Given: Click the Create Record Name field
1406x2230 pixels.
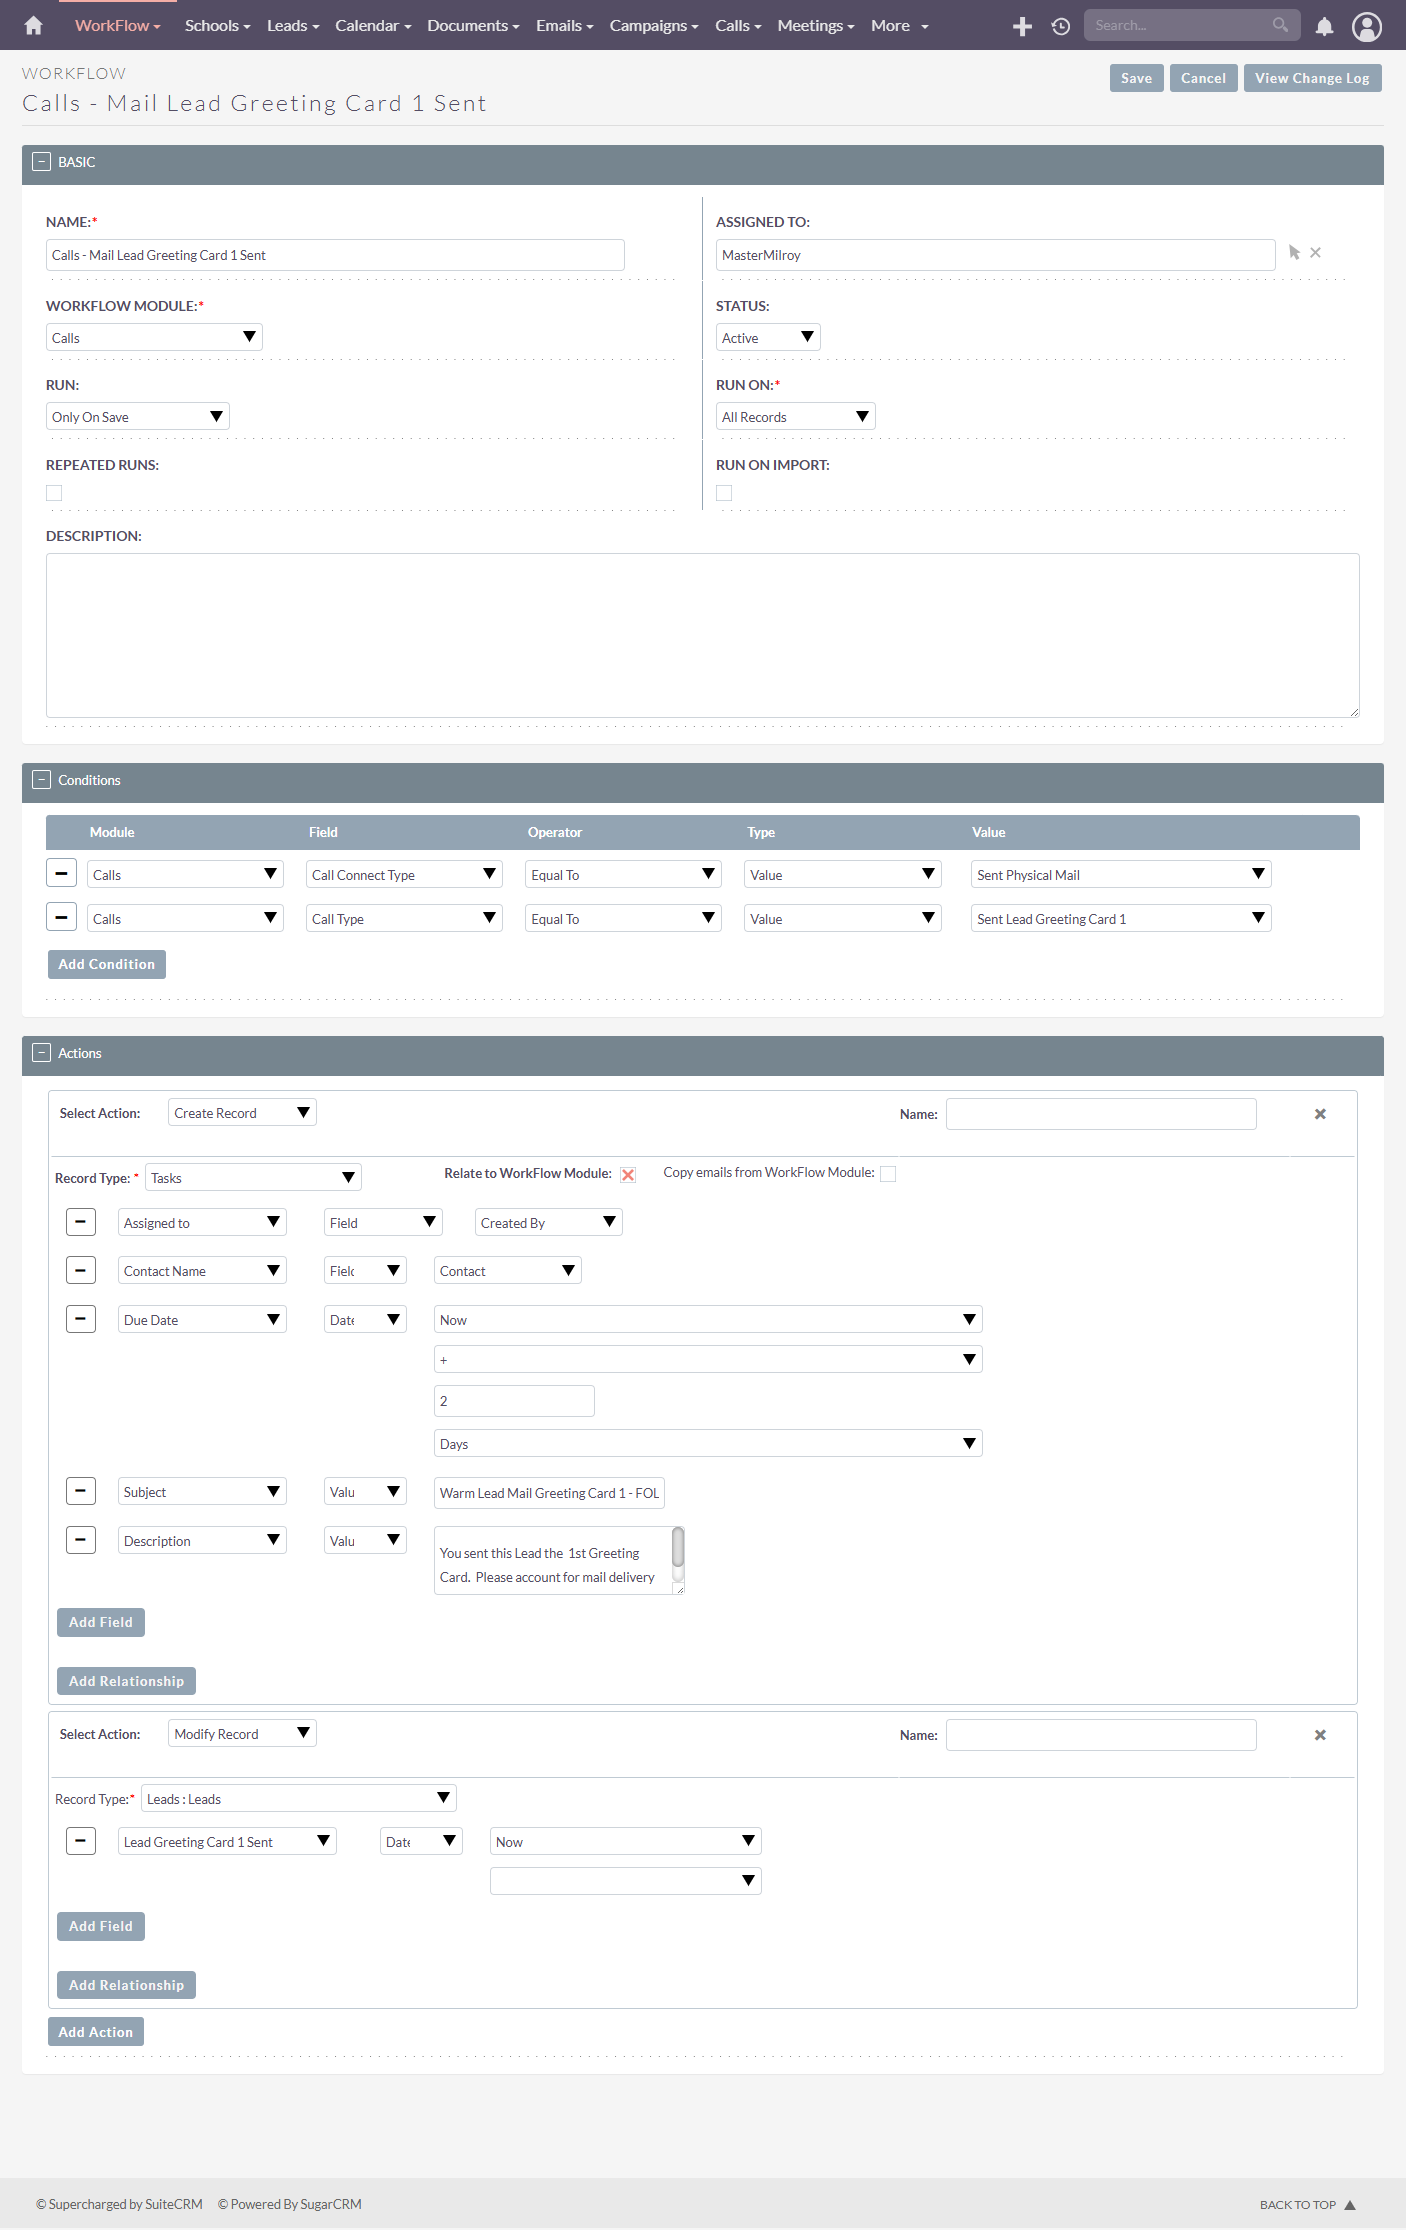Looking at the screenshot, I should 1101,1114.
